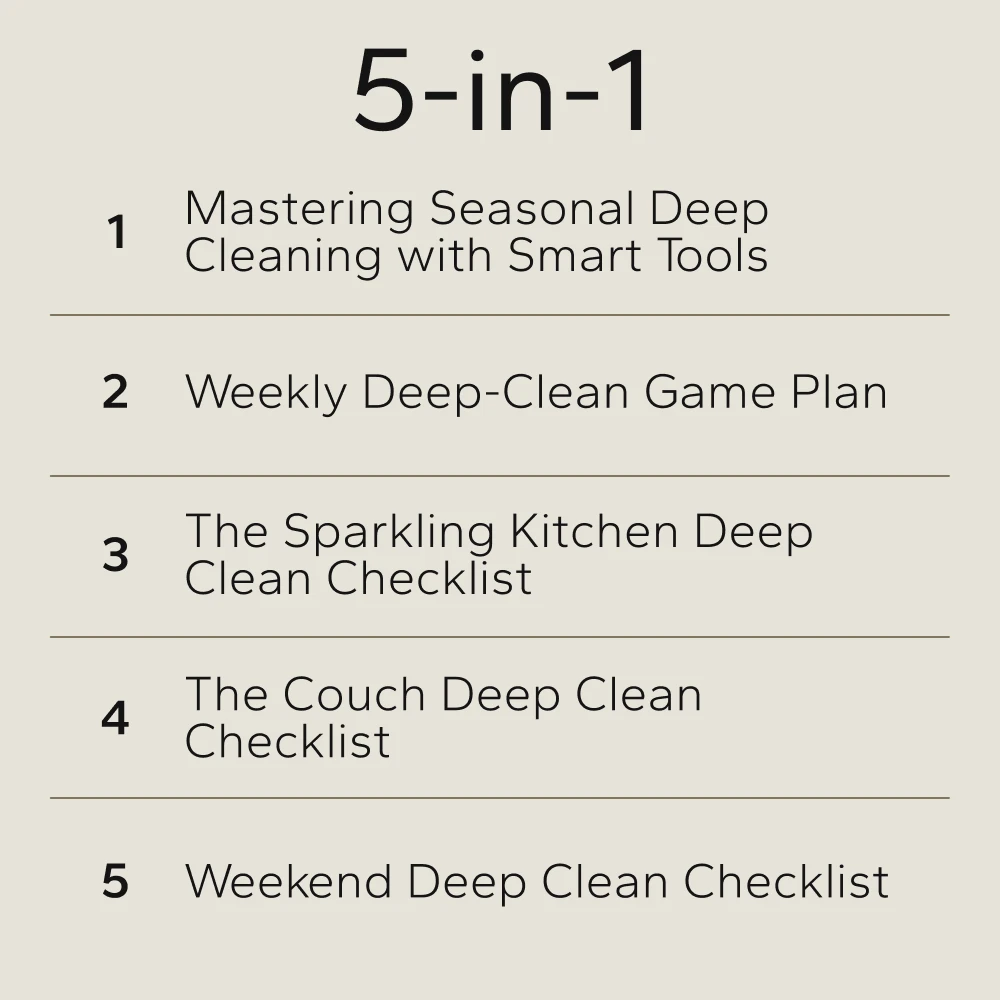The image size is (1000, 1000).
Task: Click the word "Couch" in item 4
Action: click(x=355, y=695)
